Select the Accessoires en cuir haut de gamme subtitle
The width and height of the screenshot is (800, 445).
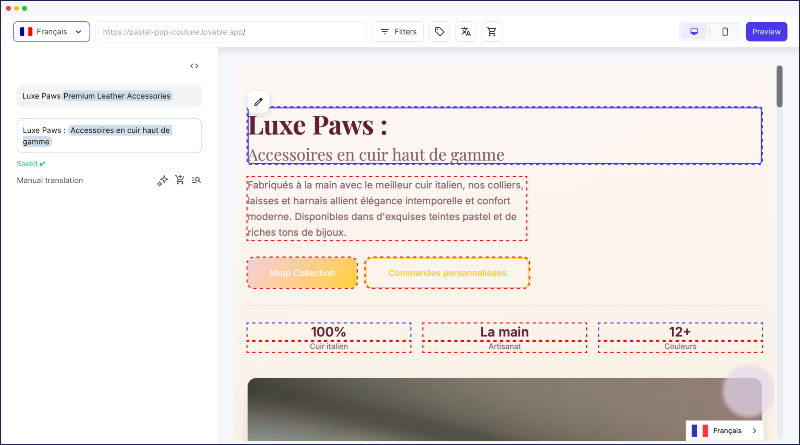click(376, 155)
